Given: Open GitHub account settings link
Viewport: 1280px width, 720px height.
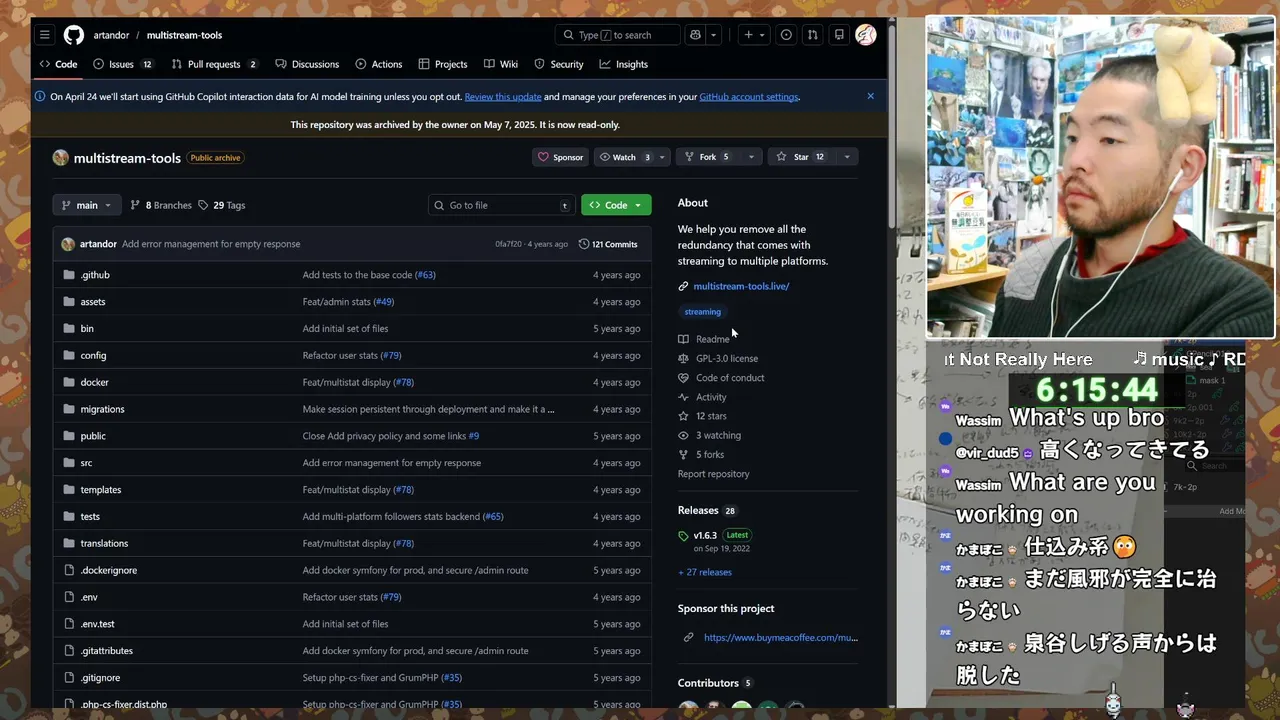Looking at the screenshot, I should click(748, 97).
